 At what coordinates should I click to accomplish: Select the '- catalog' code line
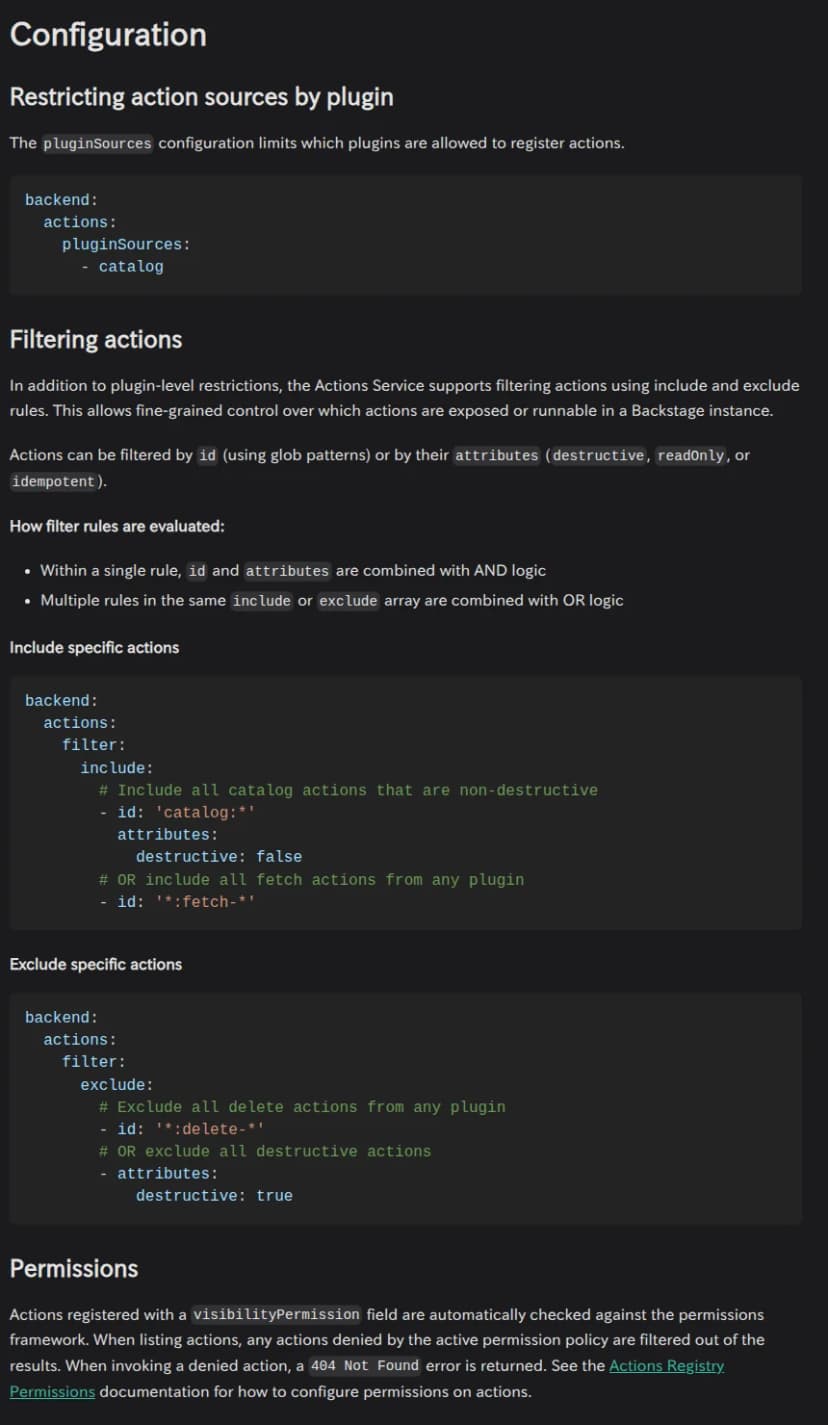point(122,267)
